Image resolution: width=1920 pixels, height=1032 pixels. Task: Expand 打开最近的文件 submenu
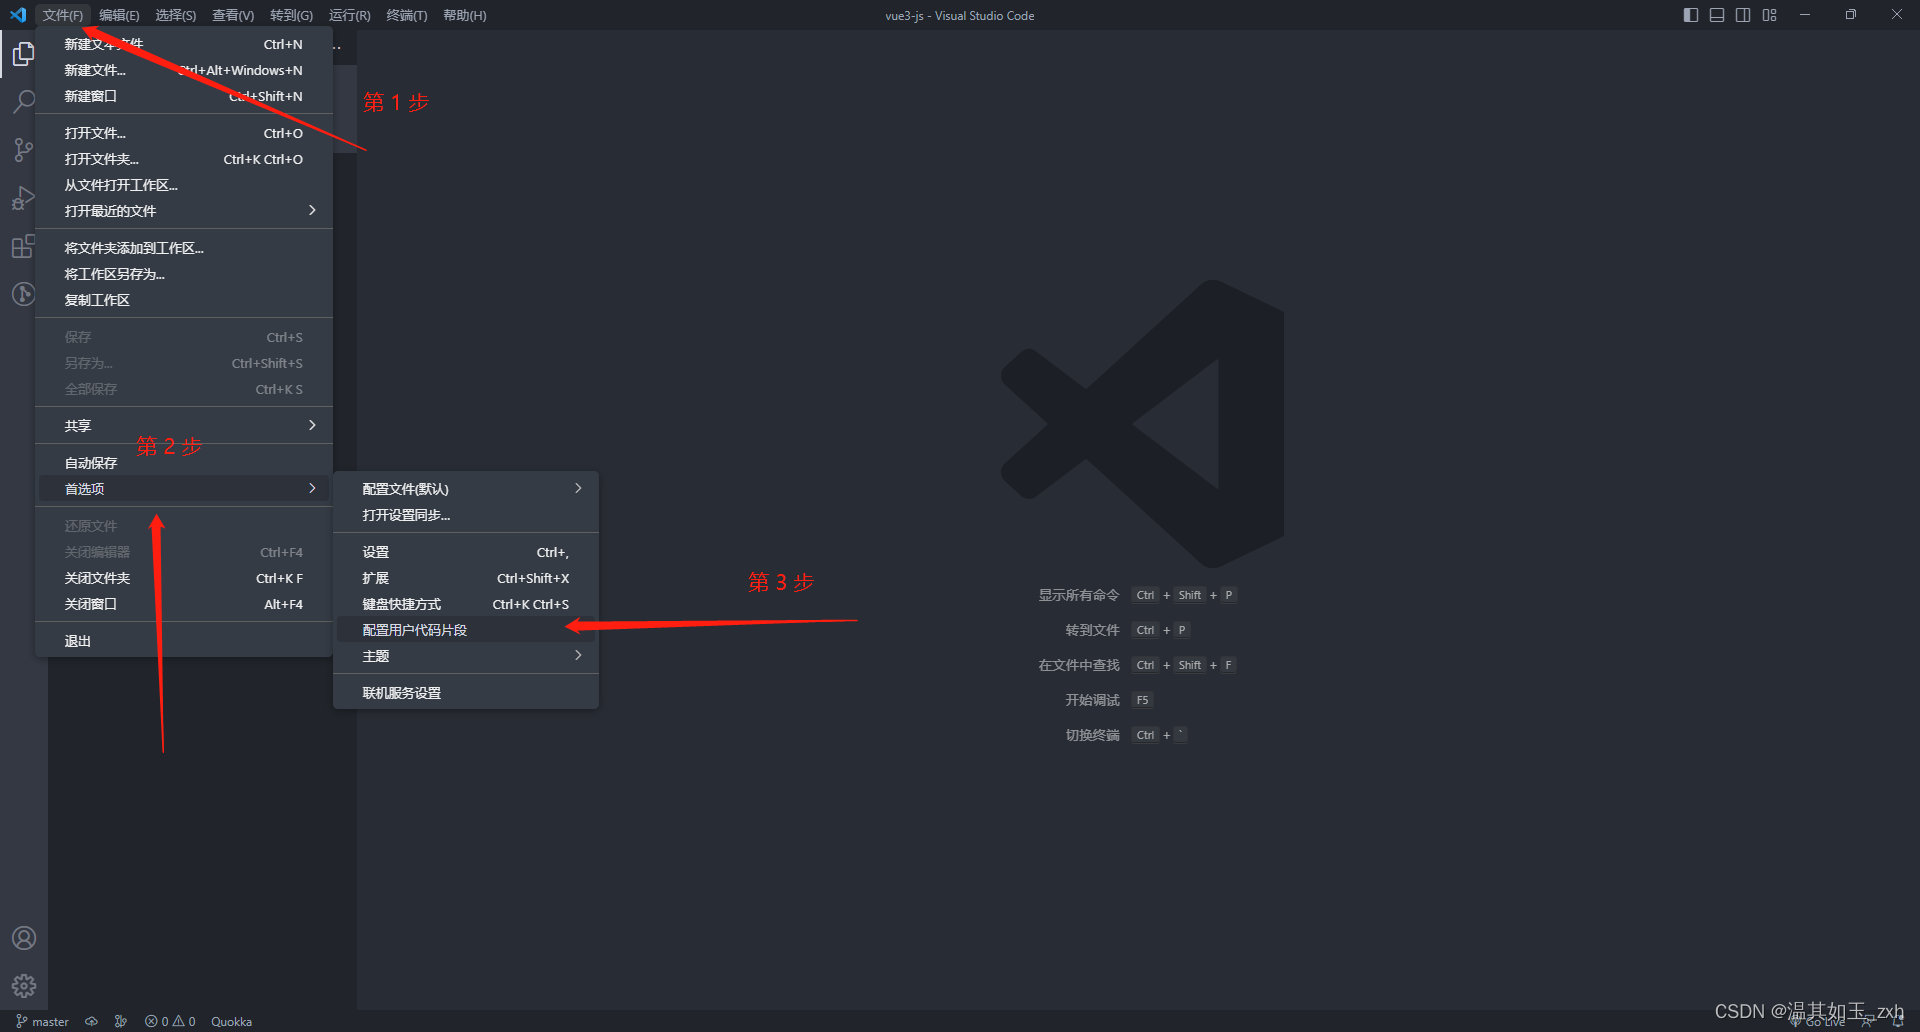184,211
